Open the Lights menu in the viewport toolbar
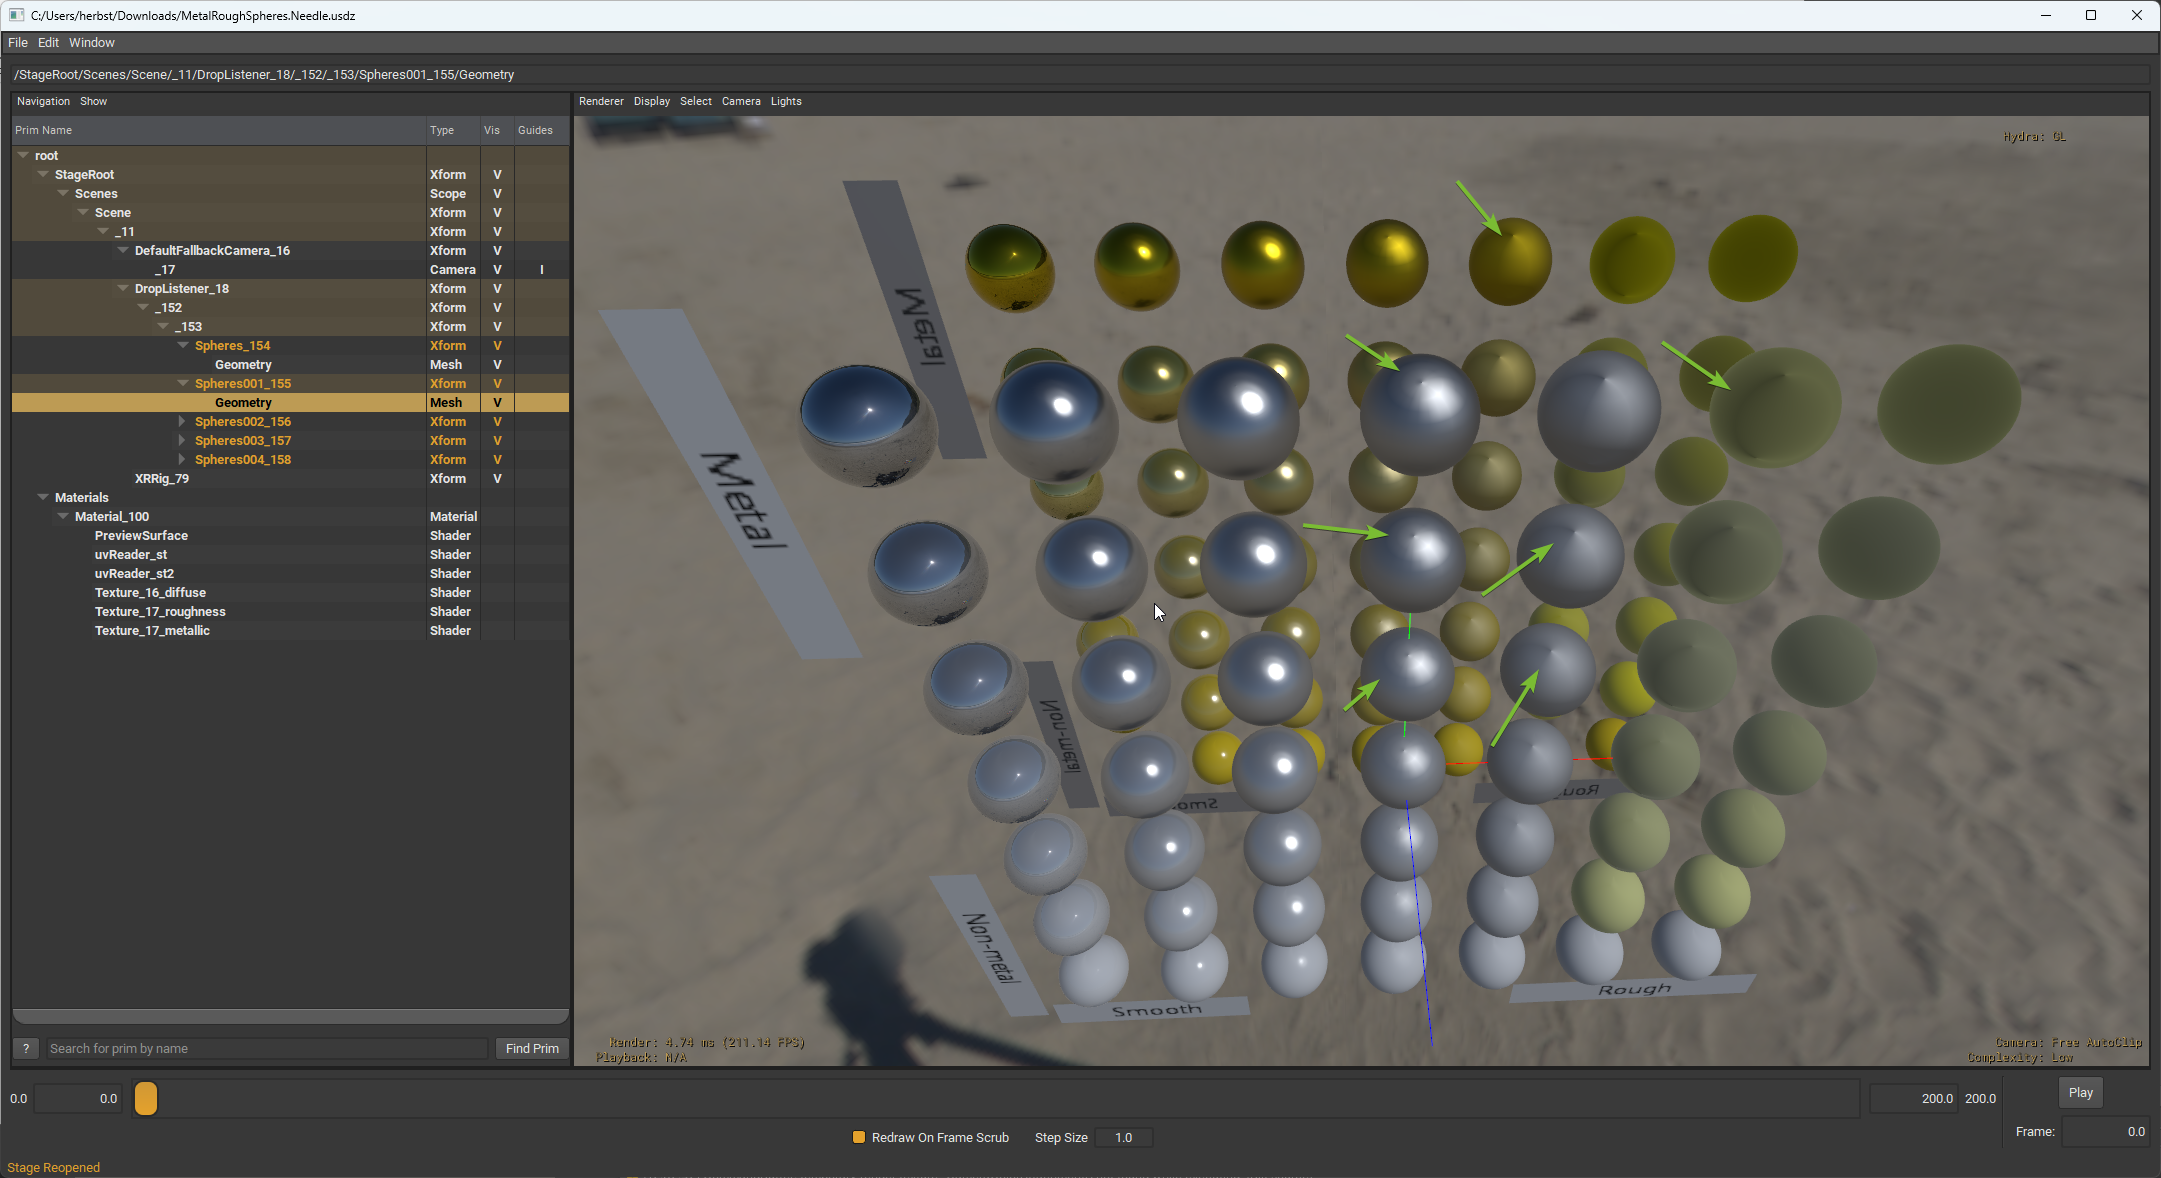Viewport: 2161px width, 1178px height. click(x=786, y=101)
